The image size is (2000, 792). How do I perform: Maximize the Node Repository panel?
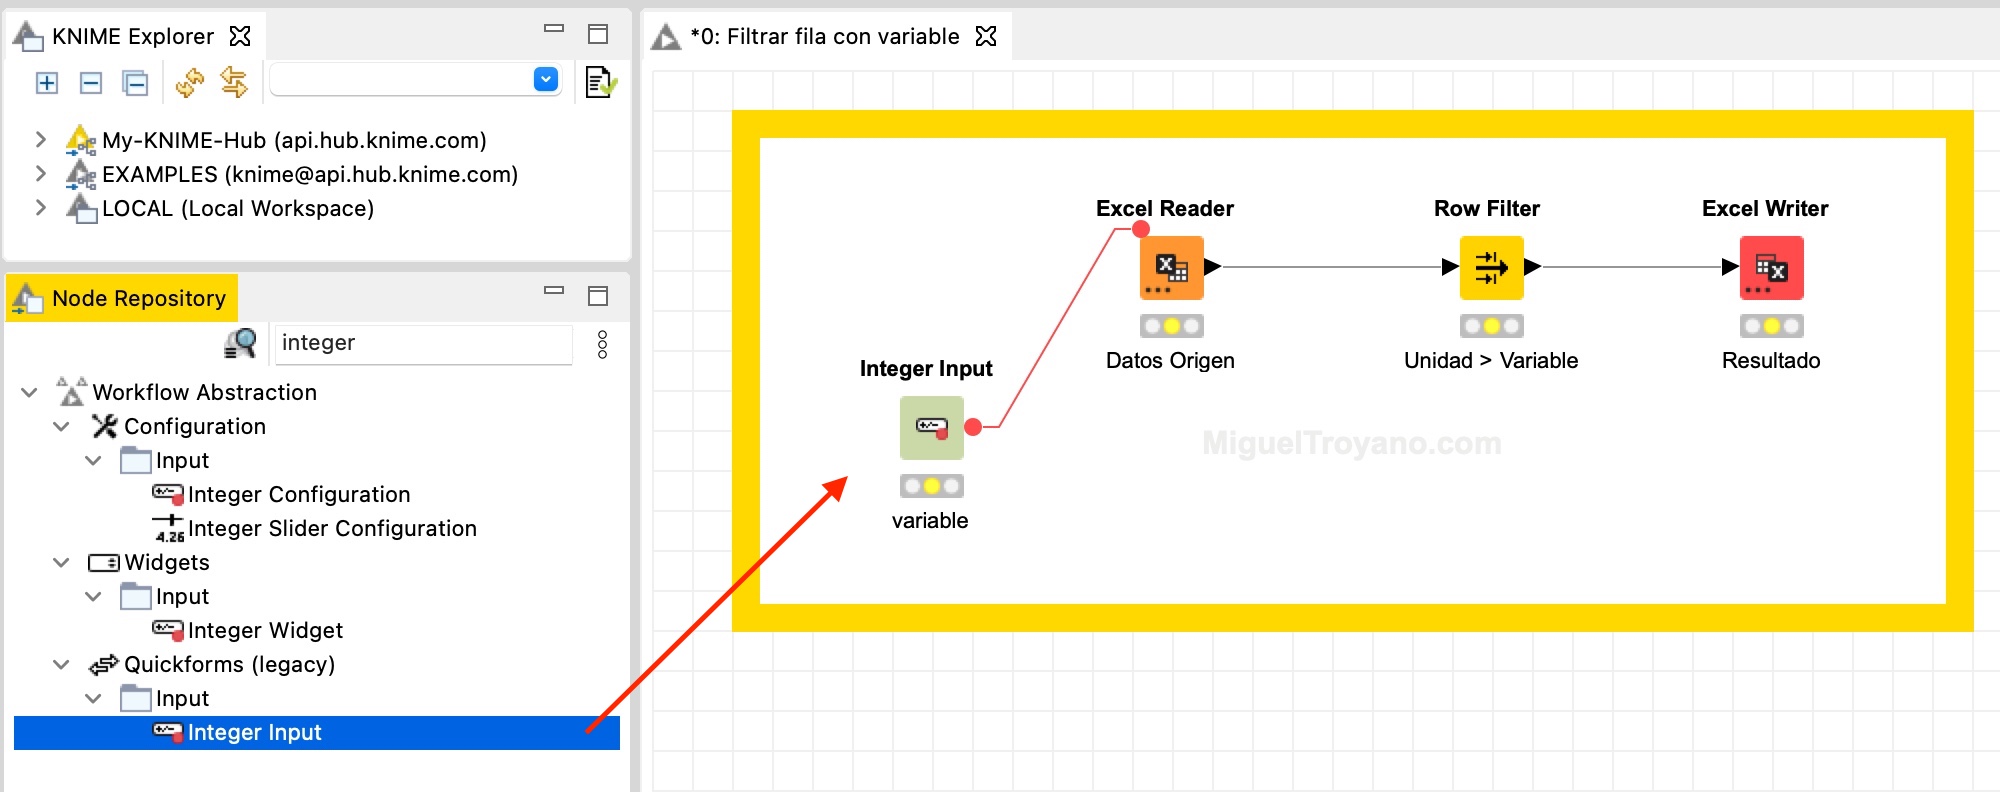coord(598,296)
